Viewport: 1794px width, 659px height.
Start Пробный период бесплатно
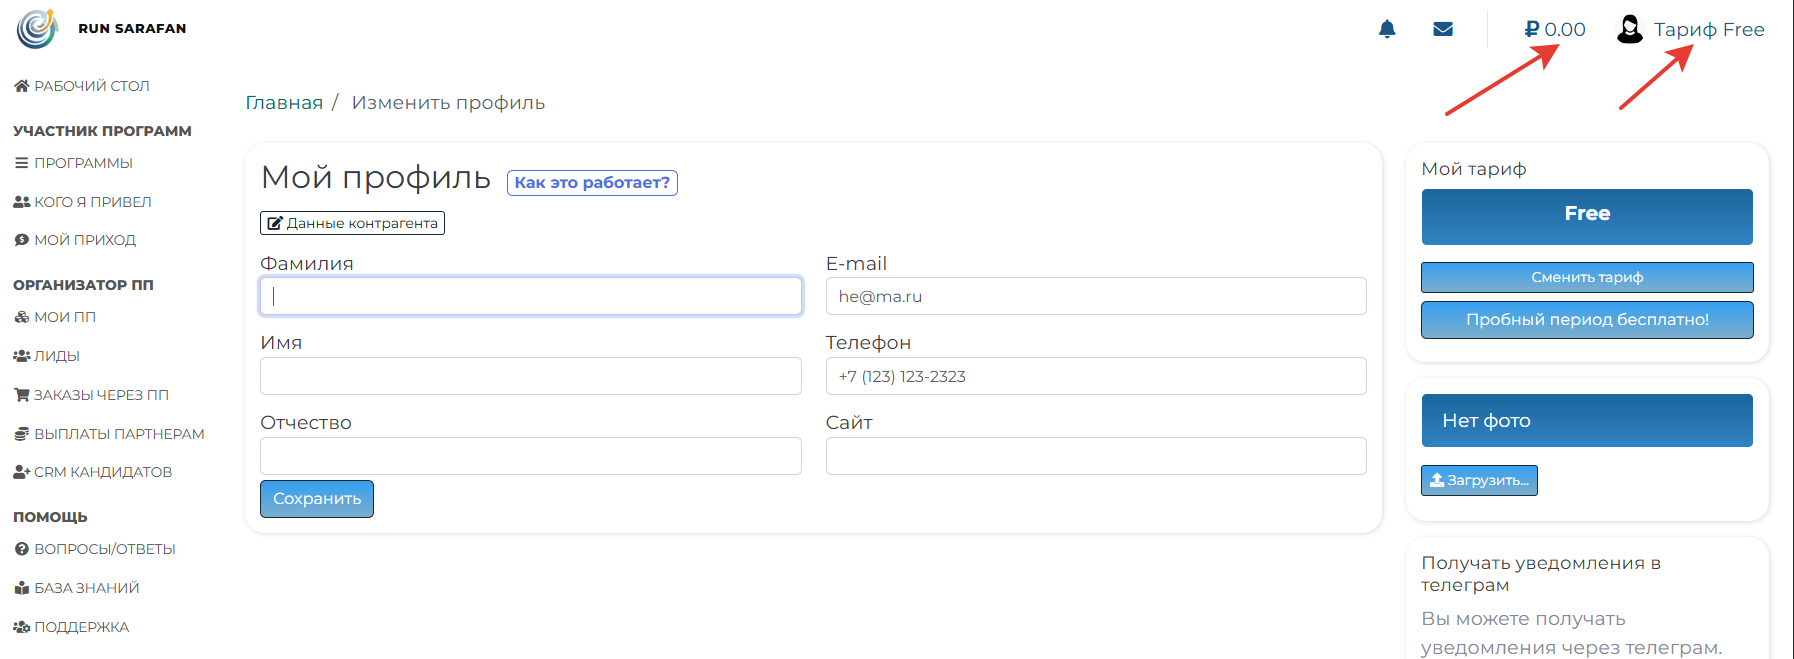click(1586, 320)
